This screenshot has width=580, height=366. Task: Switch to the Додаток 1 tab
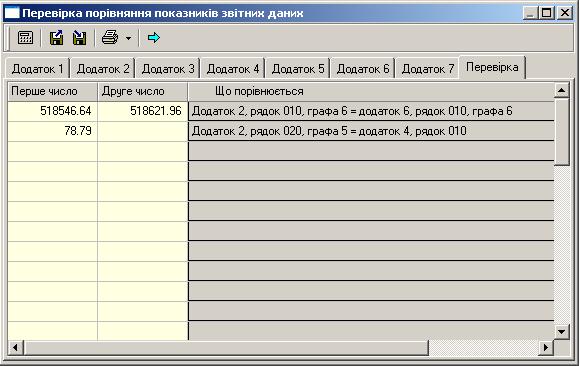[x=38, y=69]
